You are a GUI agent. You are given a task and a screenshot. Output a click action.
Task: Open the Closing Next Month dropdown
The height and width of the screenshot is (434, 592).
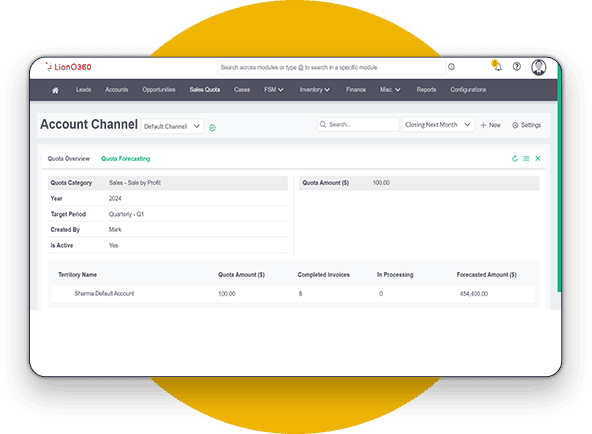438,125
